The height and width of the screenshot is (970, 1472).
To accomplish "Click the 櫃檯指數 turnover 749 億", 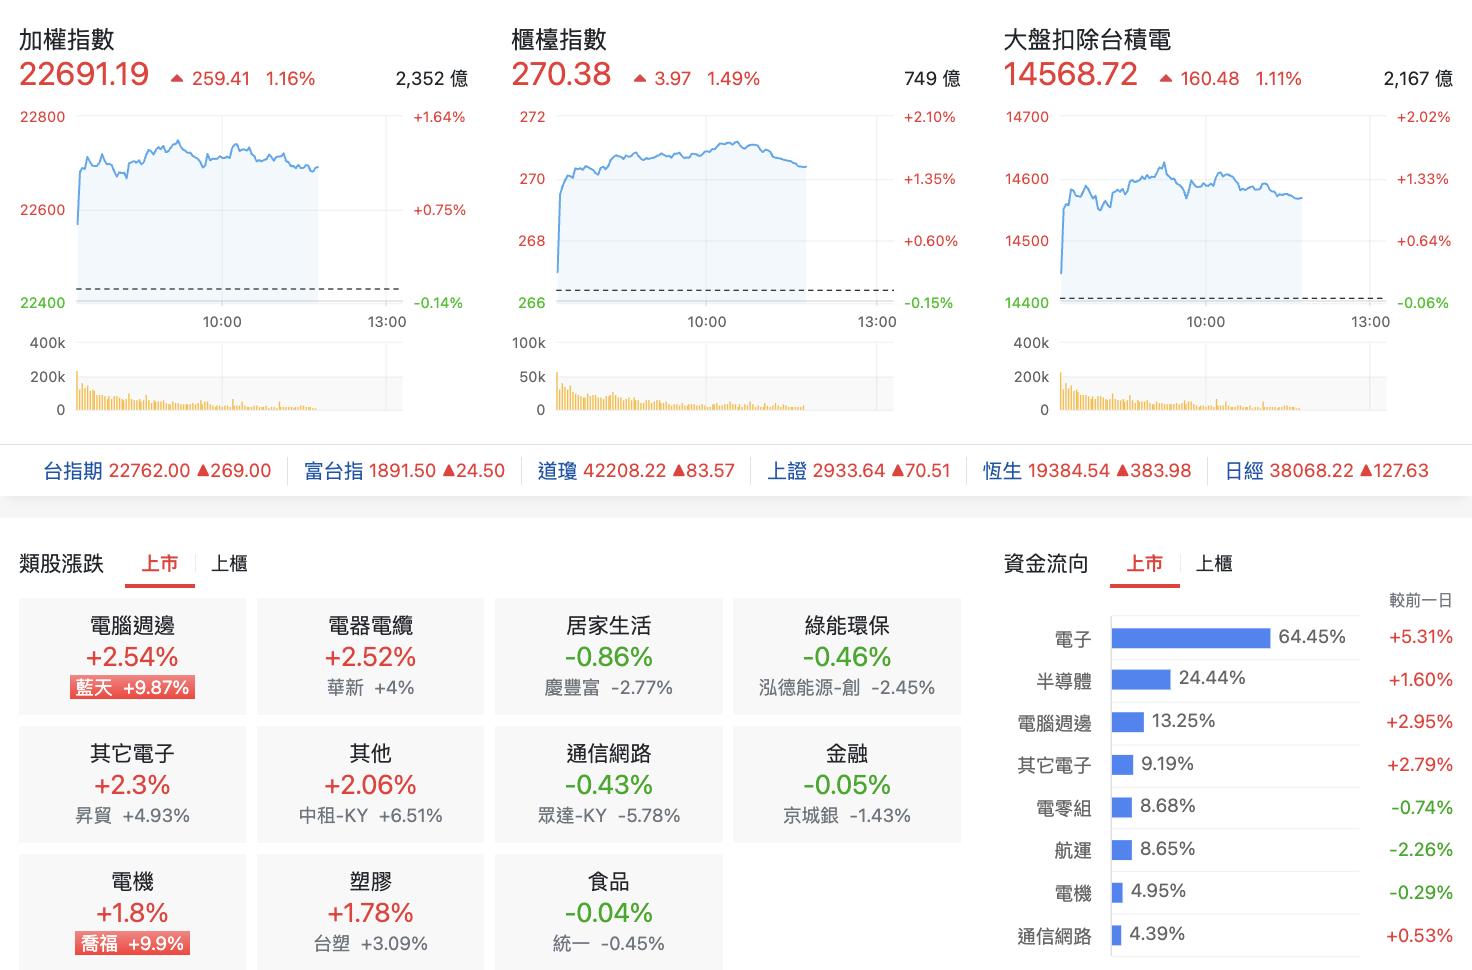I will tap(932, 79).
